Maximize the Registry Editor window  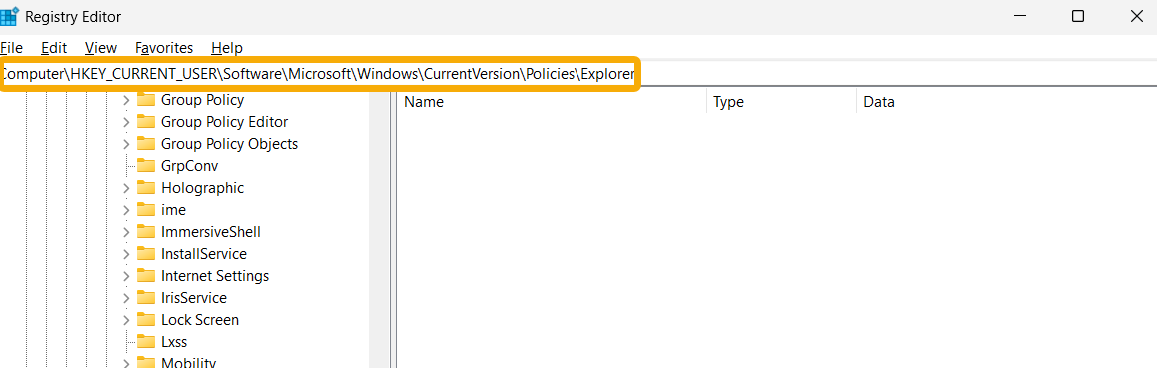(x=1078, y=16)
